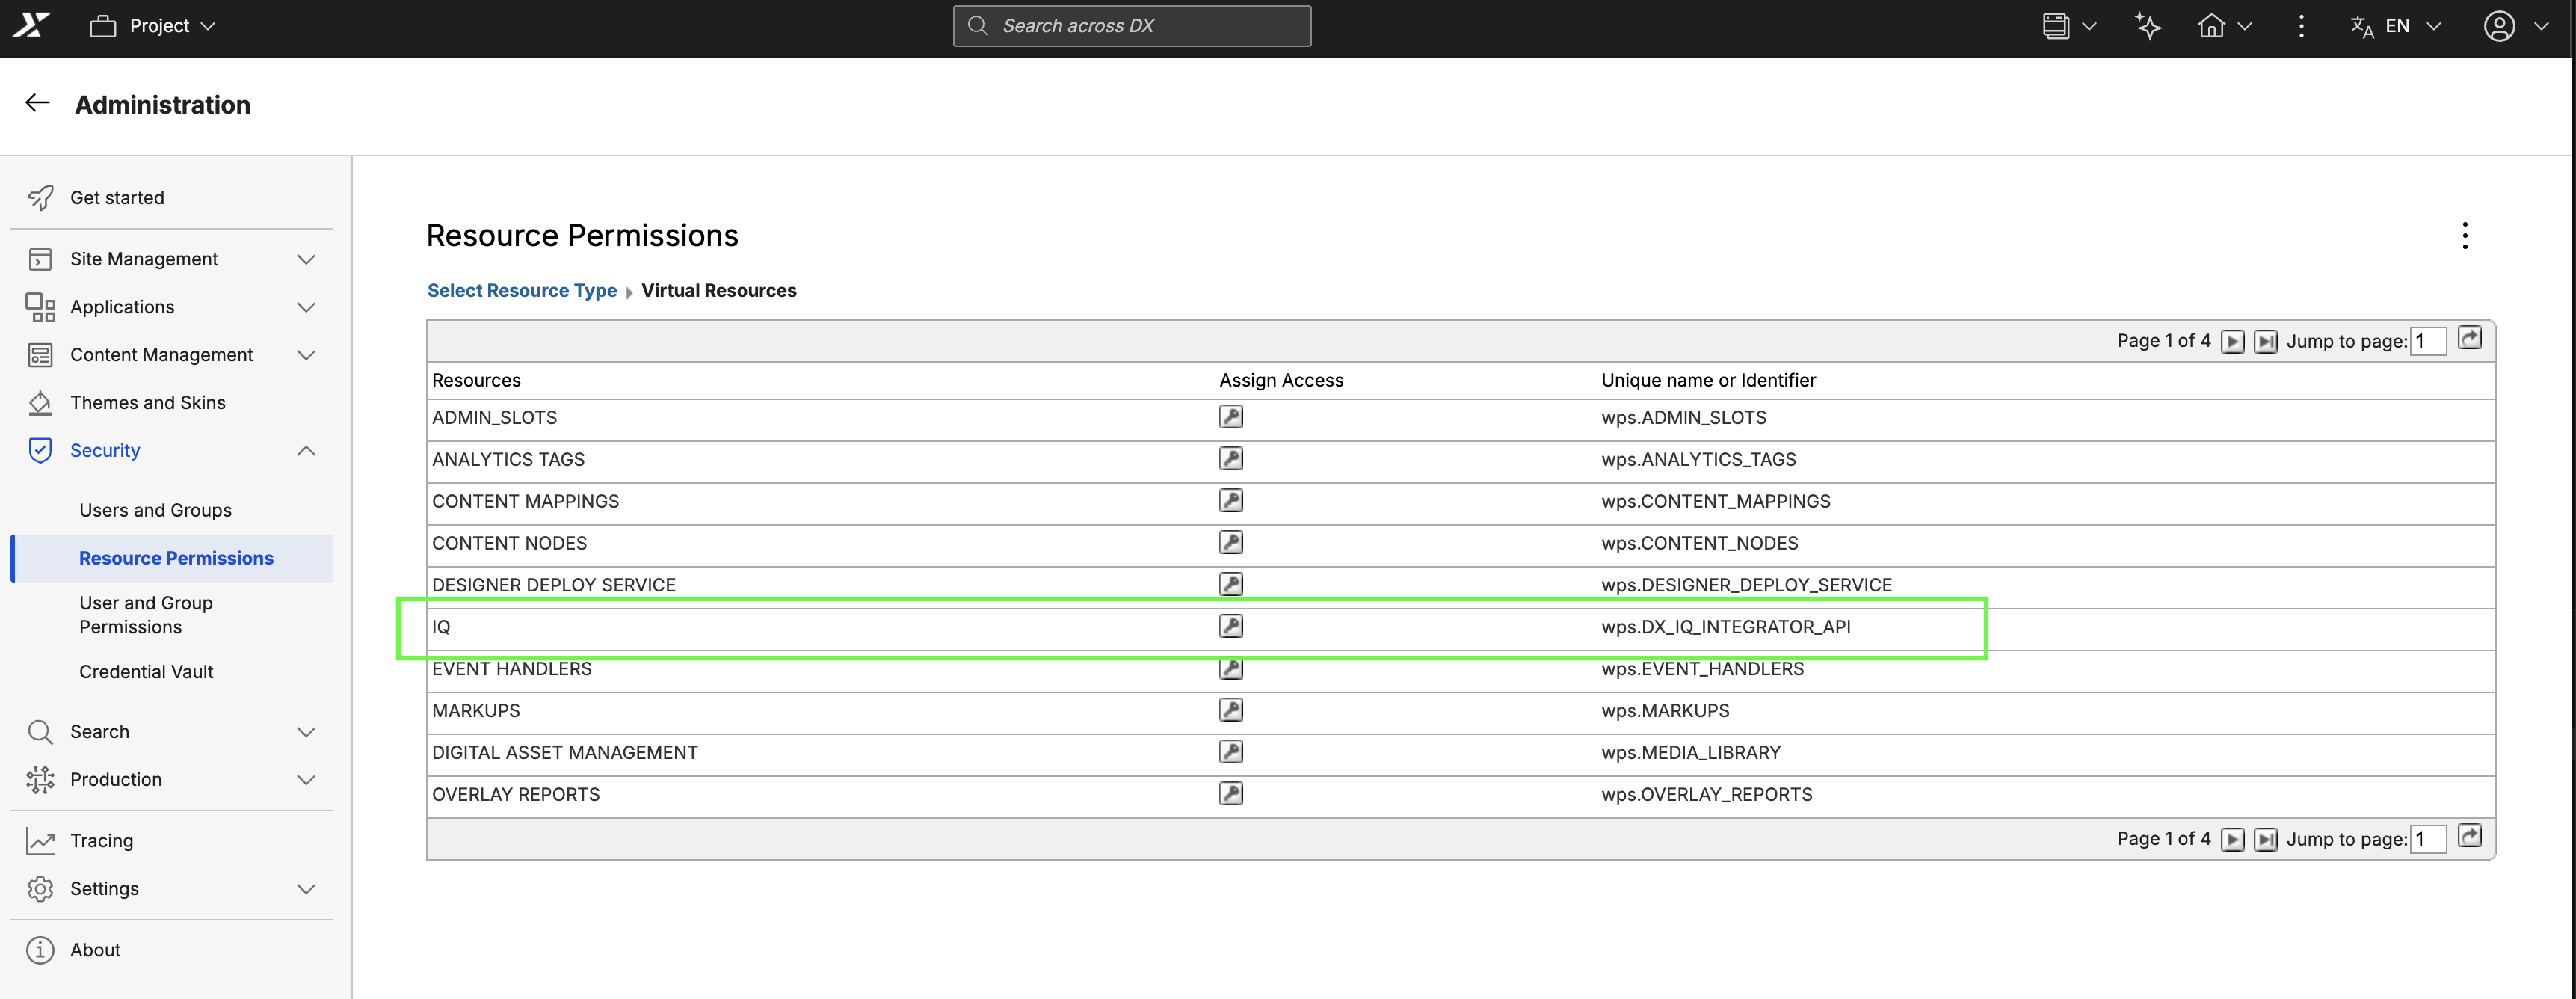The width and height of the screenshot is (2576, 999).
Task: Jump to last page using bottom pager
Action: click(x=2266, y=840)
